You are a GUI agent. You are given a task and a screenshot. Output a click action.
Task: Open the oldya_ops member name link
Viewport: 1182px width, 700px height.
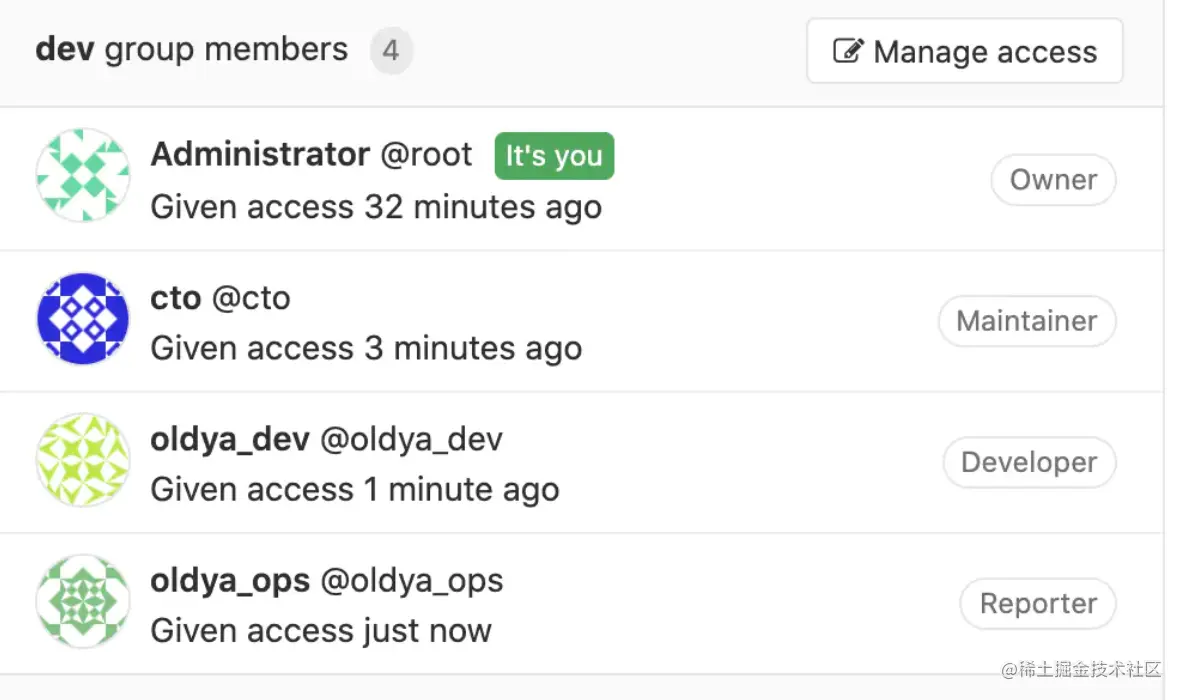point(230,581)
